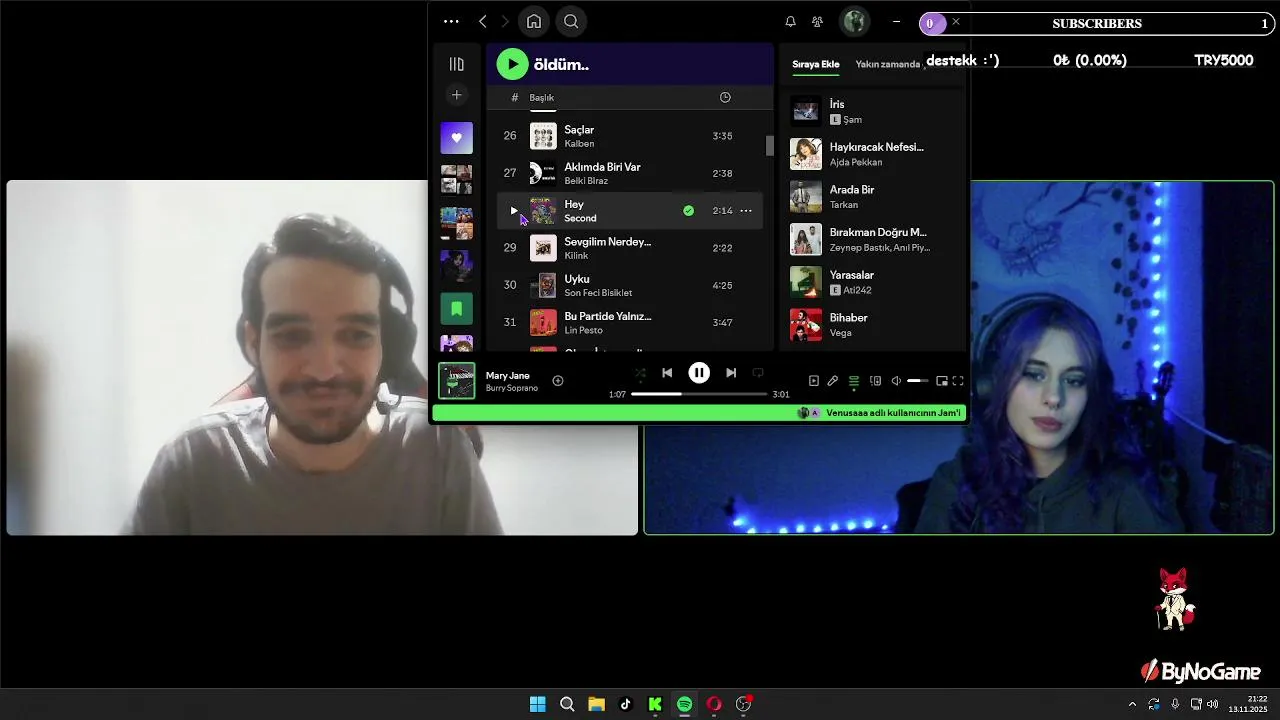The height and width of the screenshot is (720, 1280).
Task: Skip to previous track
Action: (667, 373)
